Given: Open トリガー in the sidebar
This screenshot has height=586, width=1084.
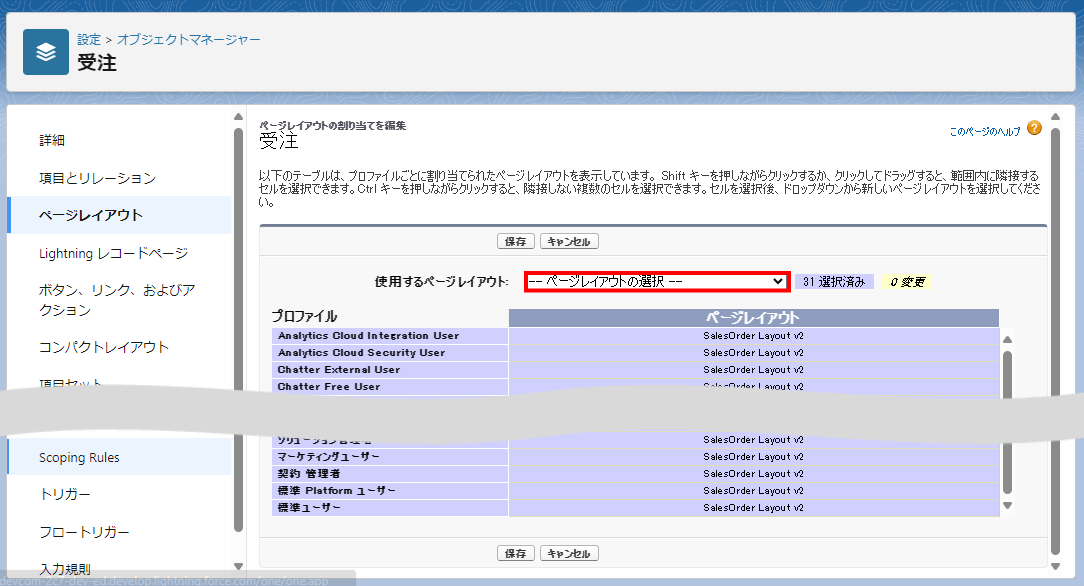Looking at the screenshot, I should pyautogui.click(x=65, y=495).
